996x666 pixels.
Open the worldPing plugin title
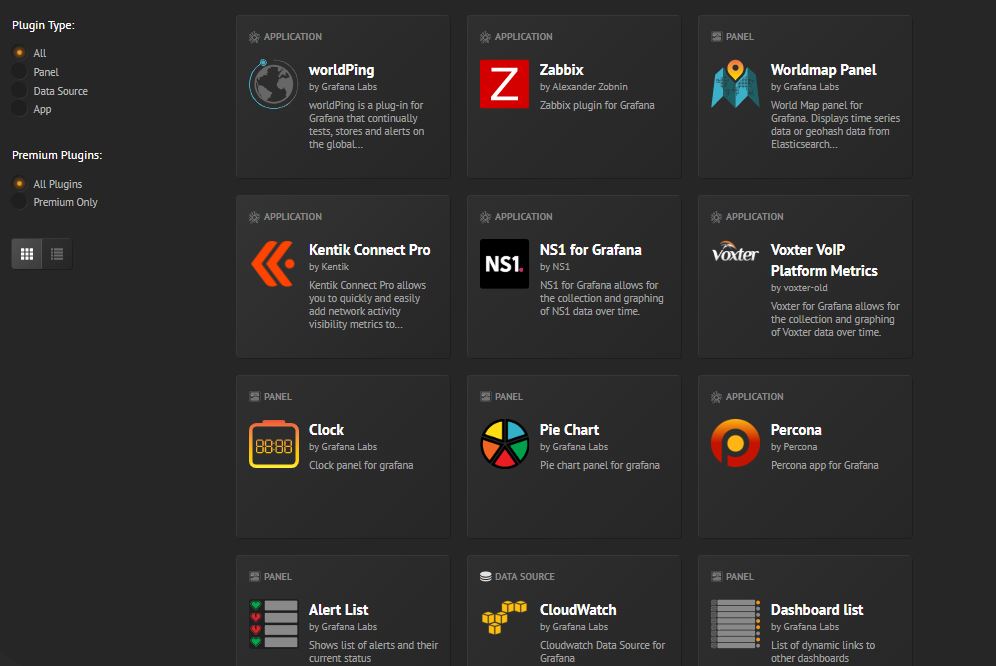342,70
